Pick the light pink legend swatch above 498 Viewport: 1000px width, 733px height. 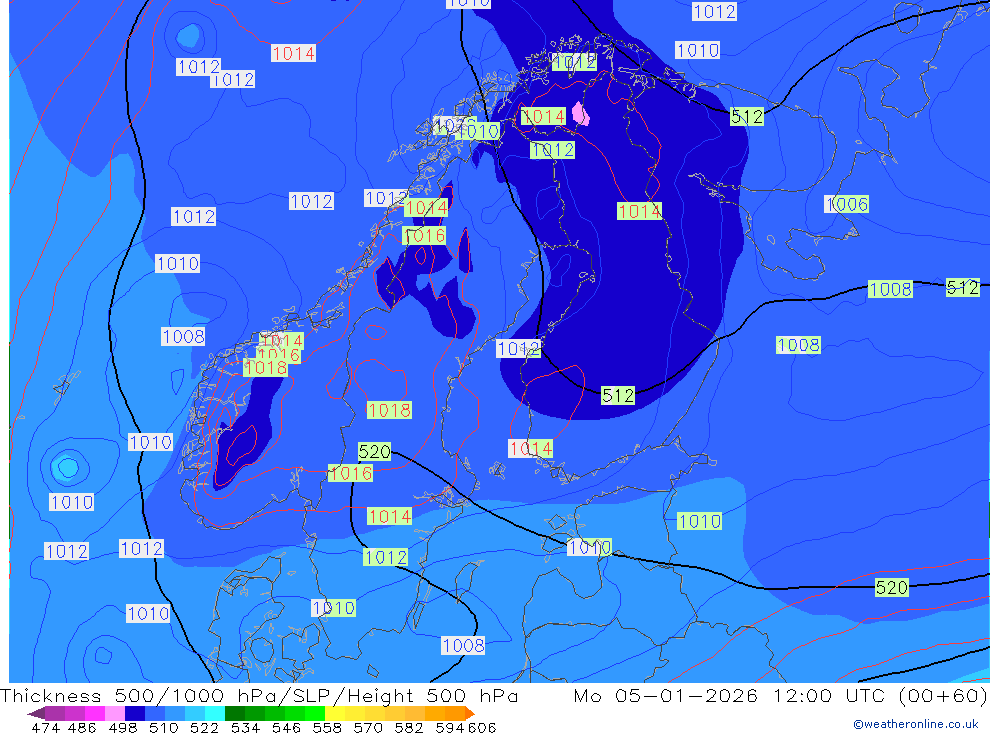tap(115, 713)
